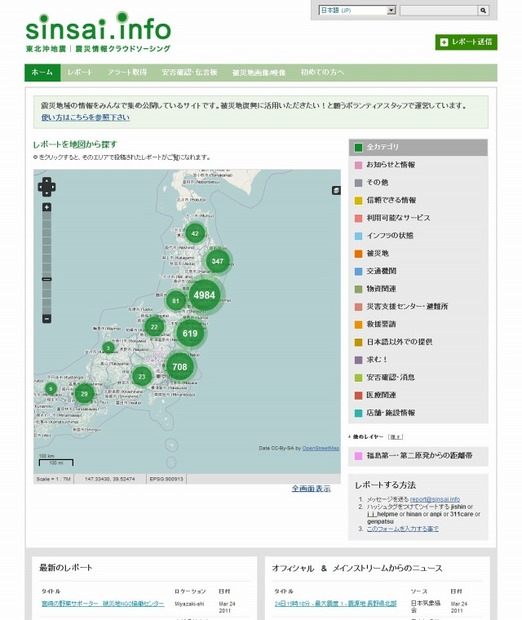Open the map layer switcher icon
Image resolution: width=522 pixels, height=620 pixels.
tap(336, 191)
